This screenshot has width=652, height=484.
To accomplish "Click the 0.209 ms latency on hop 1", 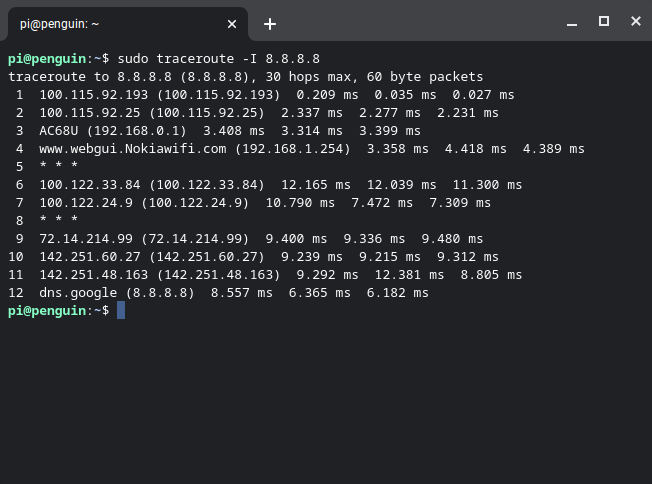I will 327,95.
